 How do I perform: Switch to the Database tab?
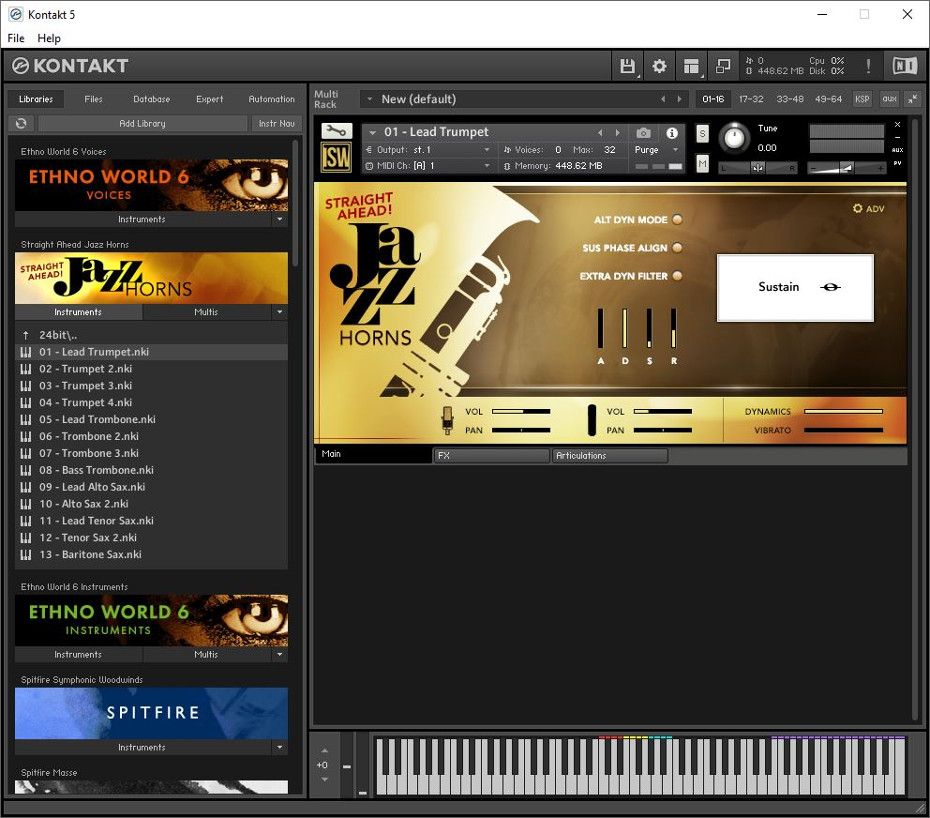pyautogui.click(x=151, y=99)
